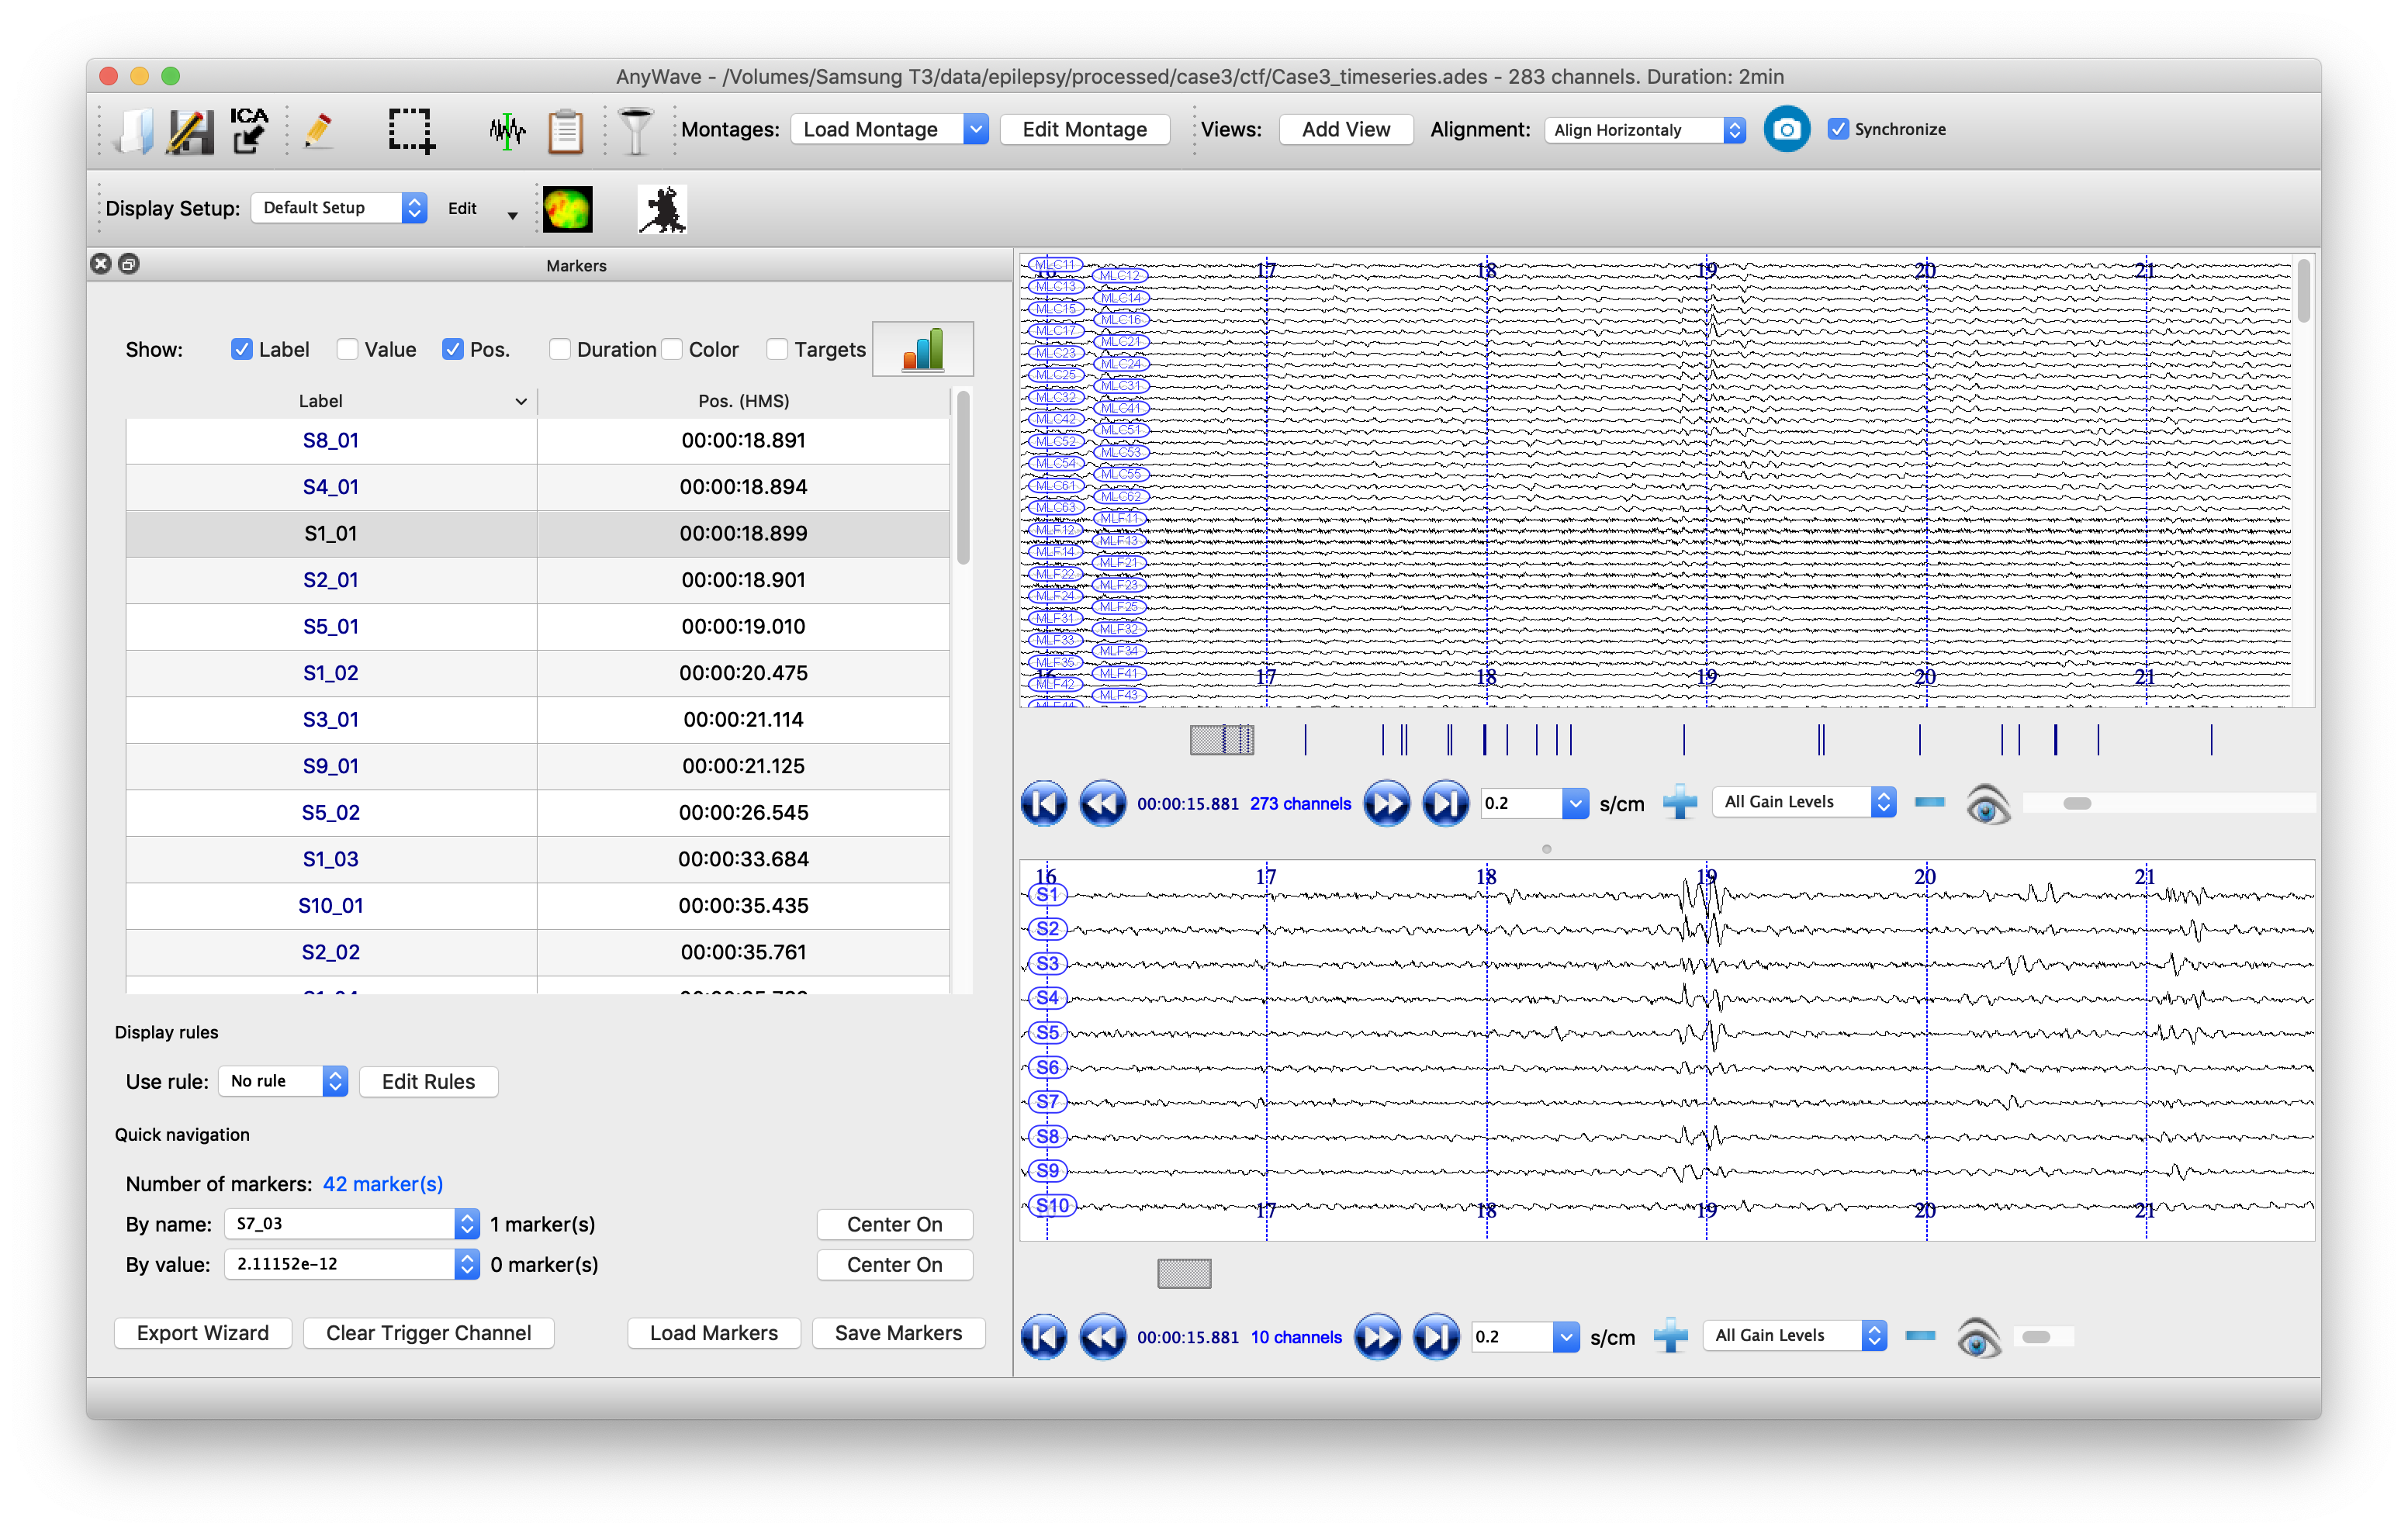The image size is (2408, 1534).
Task: Click the clipboard icon in toolbar
Action: tap(566, 131)
